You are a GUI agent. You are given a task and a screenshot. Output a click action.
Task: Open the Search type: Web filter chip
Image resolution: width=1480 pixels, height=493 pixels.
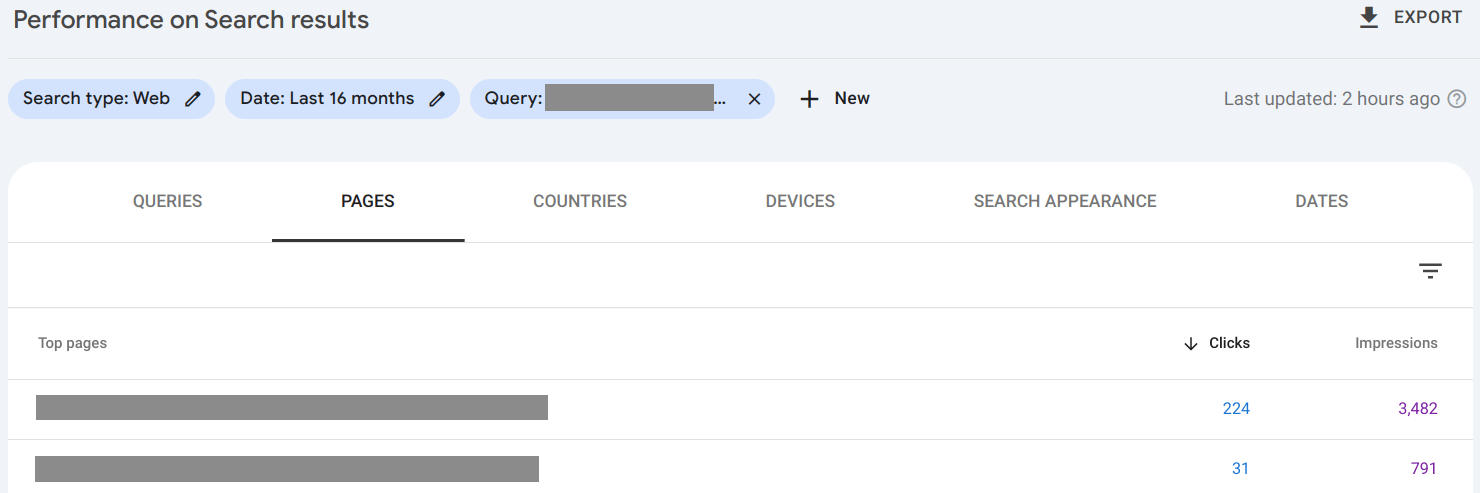[x=111, y=99]
